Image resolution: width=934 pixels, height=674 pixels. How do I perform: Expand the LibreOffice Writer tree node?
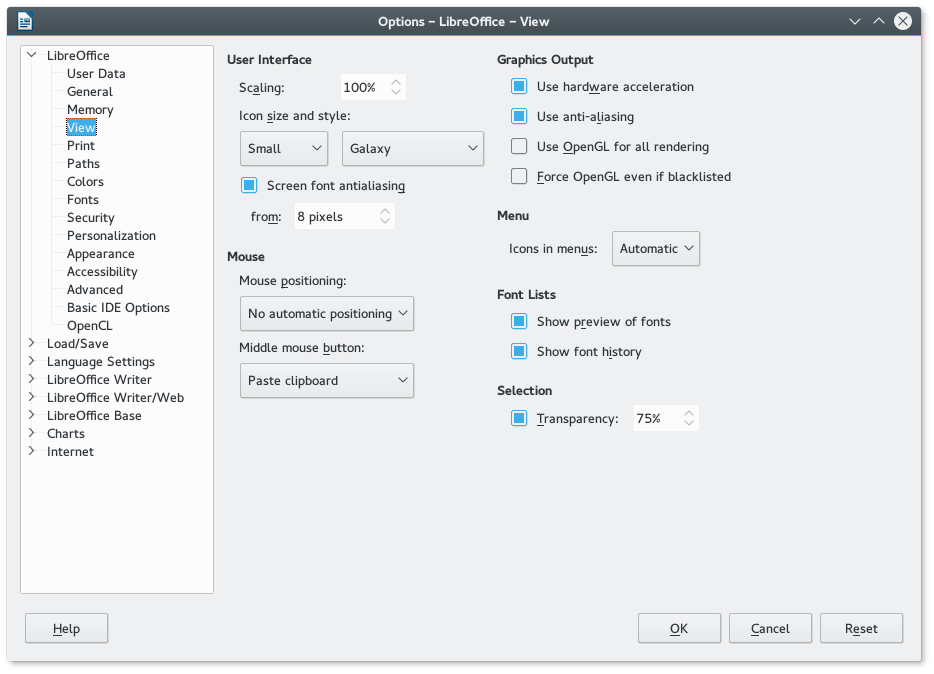[32, 379]
